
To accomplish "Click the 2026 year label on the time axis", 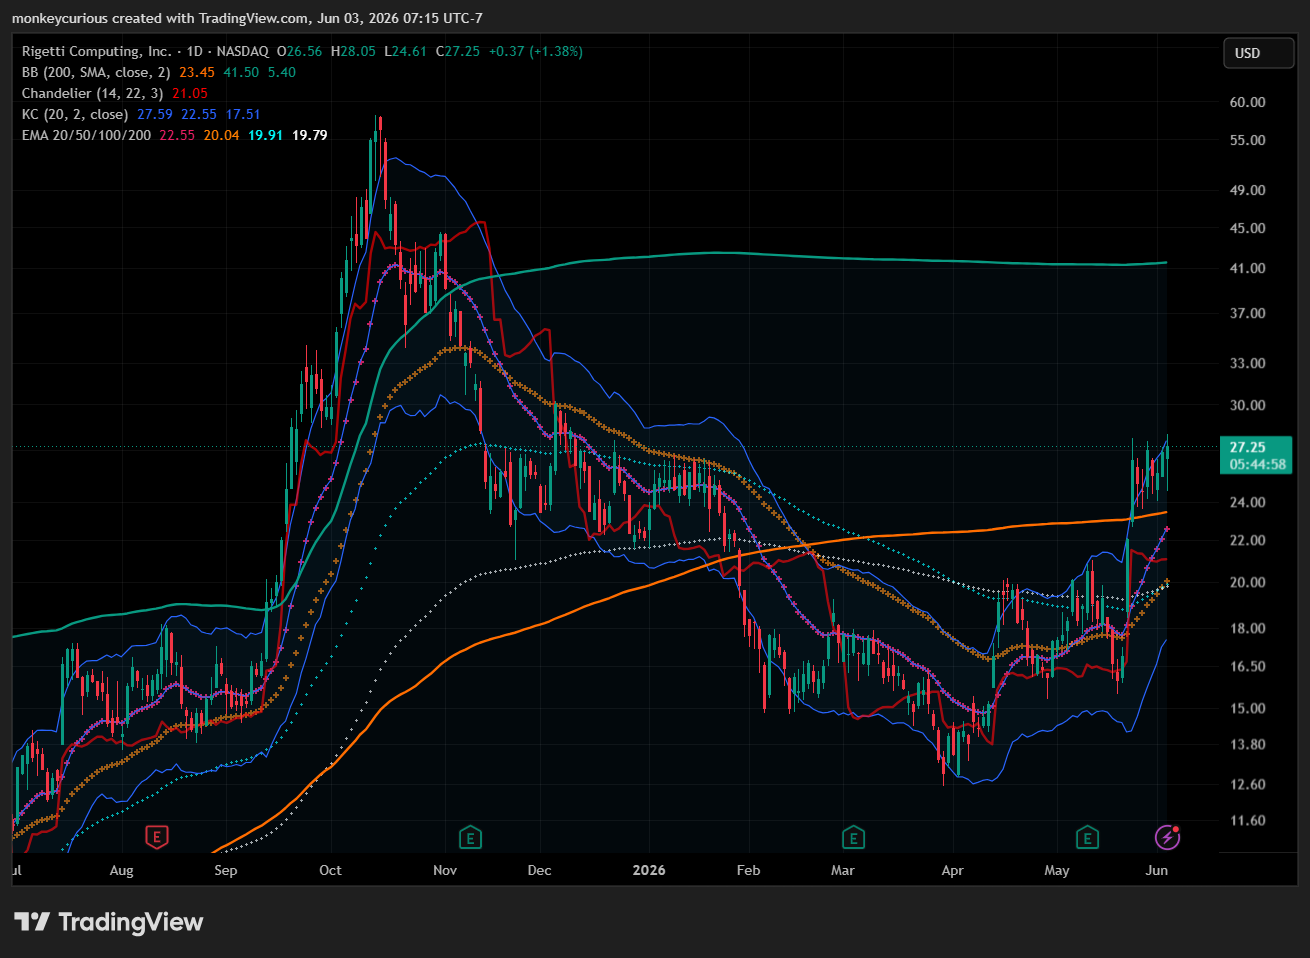I will pos(649,870).
